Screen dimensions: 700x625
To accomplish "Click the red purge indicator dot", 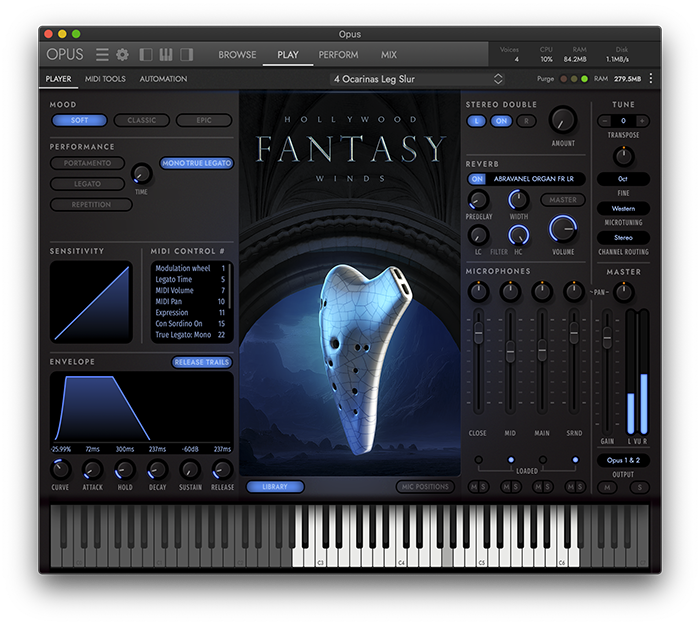I will click(563, 79).
